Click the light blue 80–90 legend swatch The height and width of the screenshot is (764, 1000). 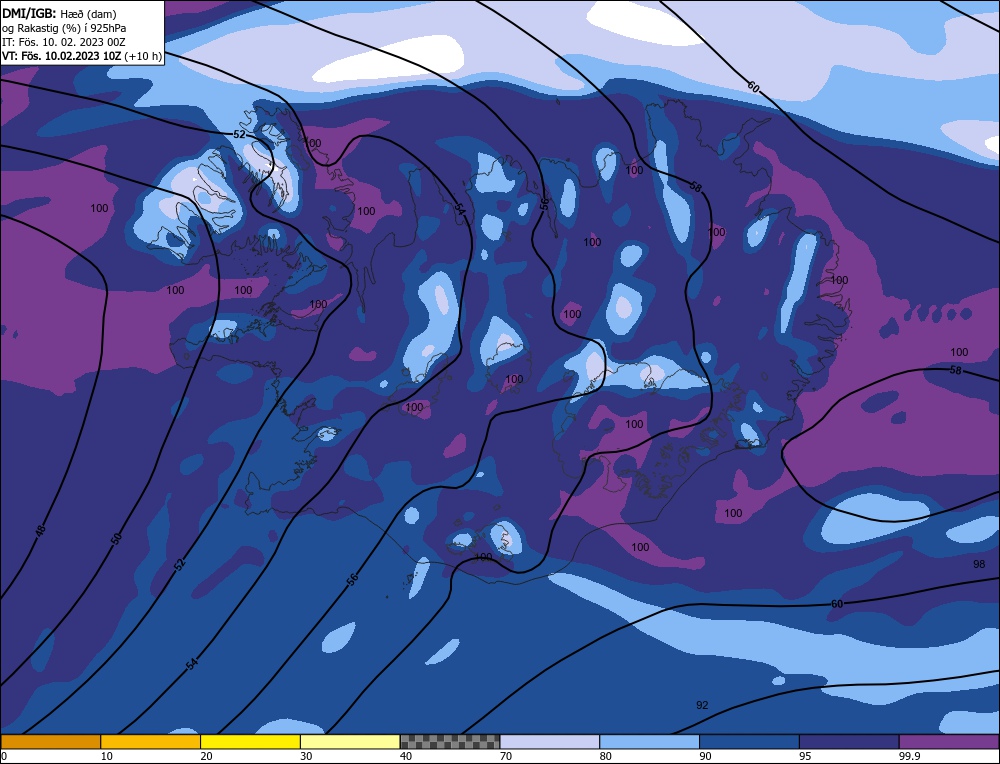click(649, 742)
